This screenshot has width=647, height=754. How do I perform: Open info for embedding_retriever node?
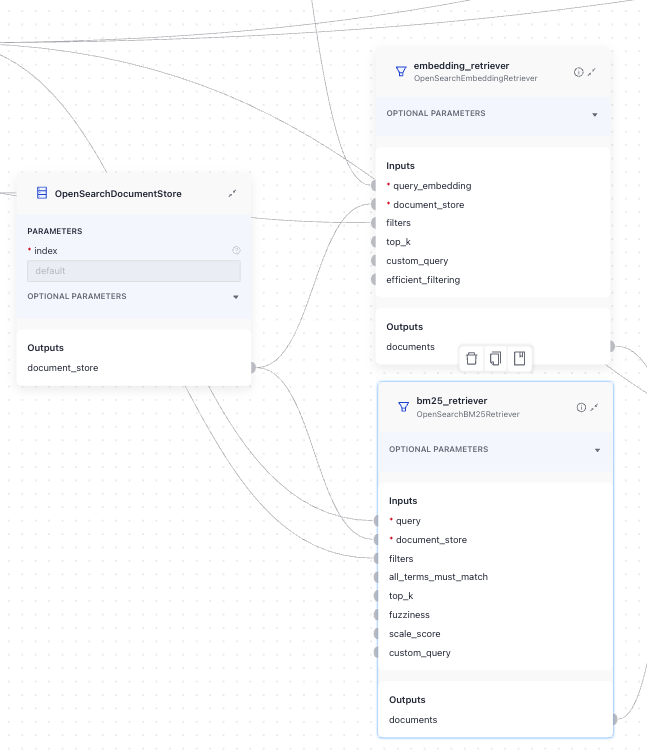[579, 72]
